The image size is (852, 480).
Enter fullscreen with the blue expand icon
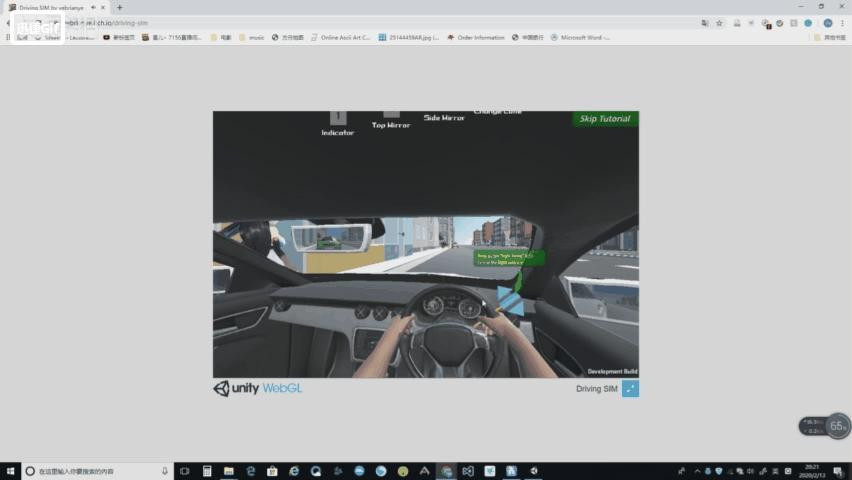[630, 389]
